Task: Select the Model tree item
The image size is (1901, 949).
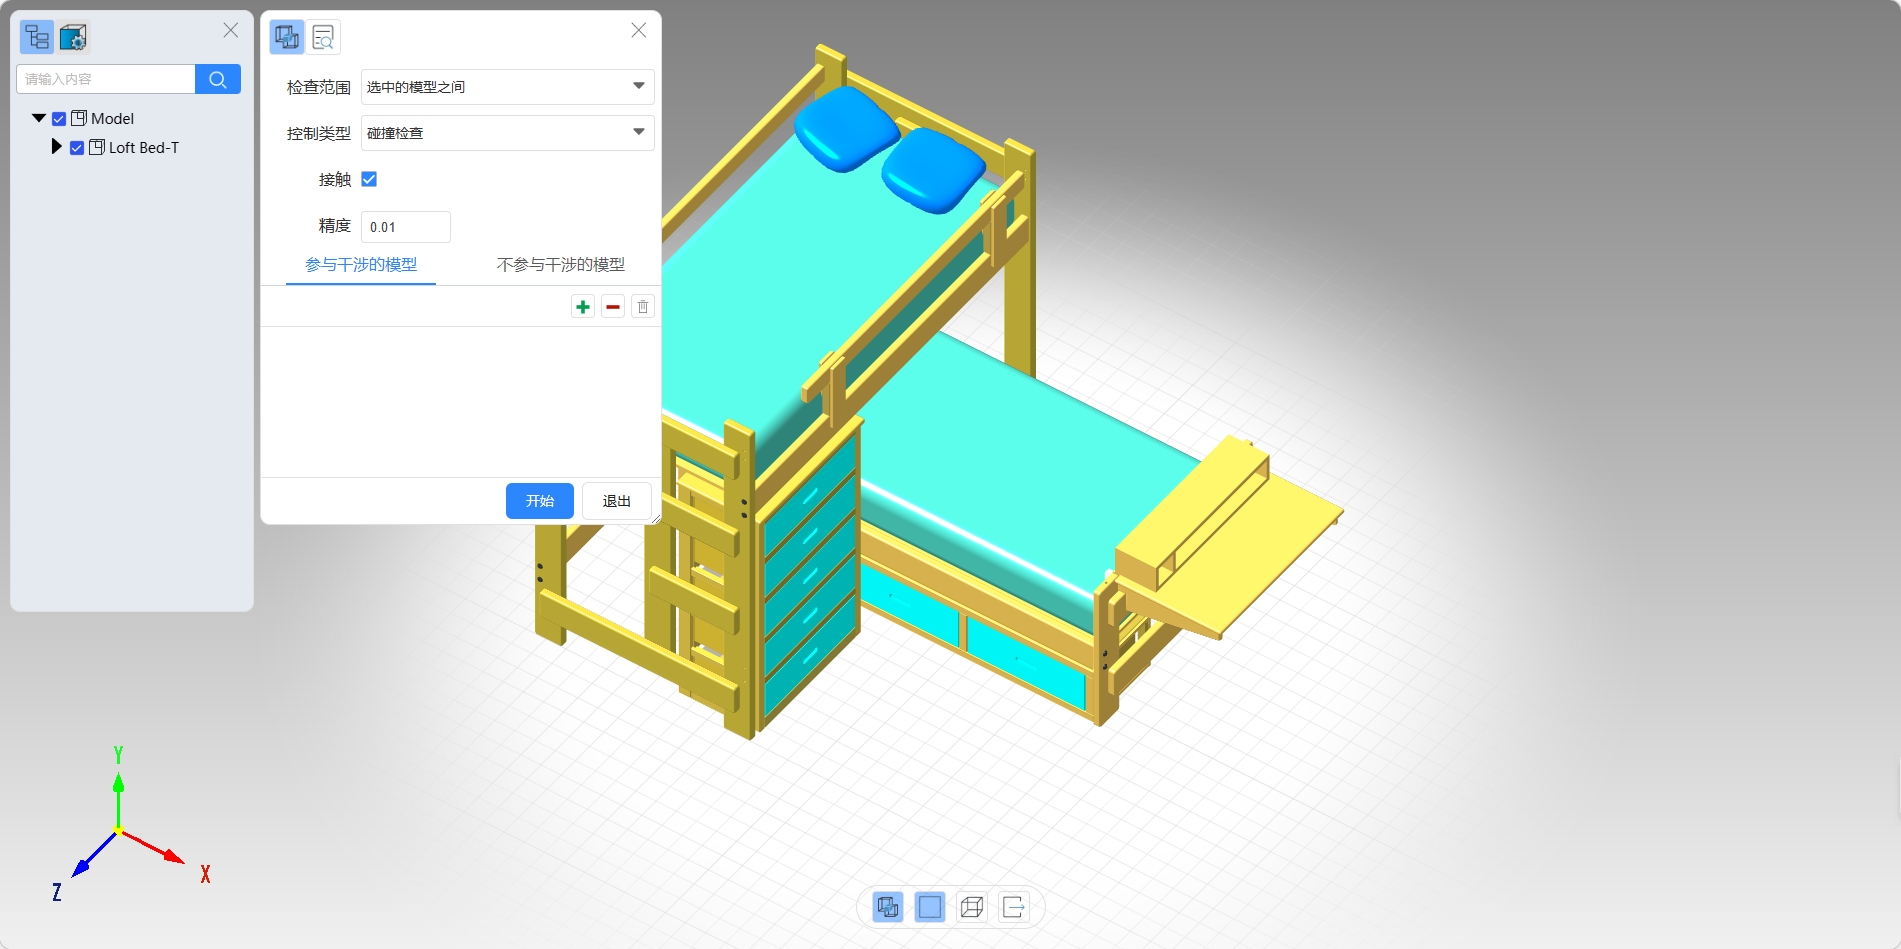Action: 112,118
